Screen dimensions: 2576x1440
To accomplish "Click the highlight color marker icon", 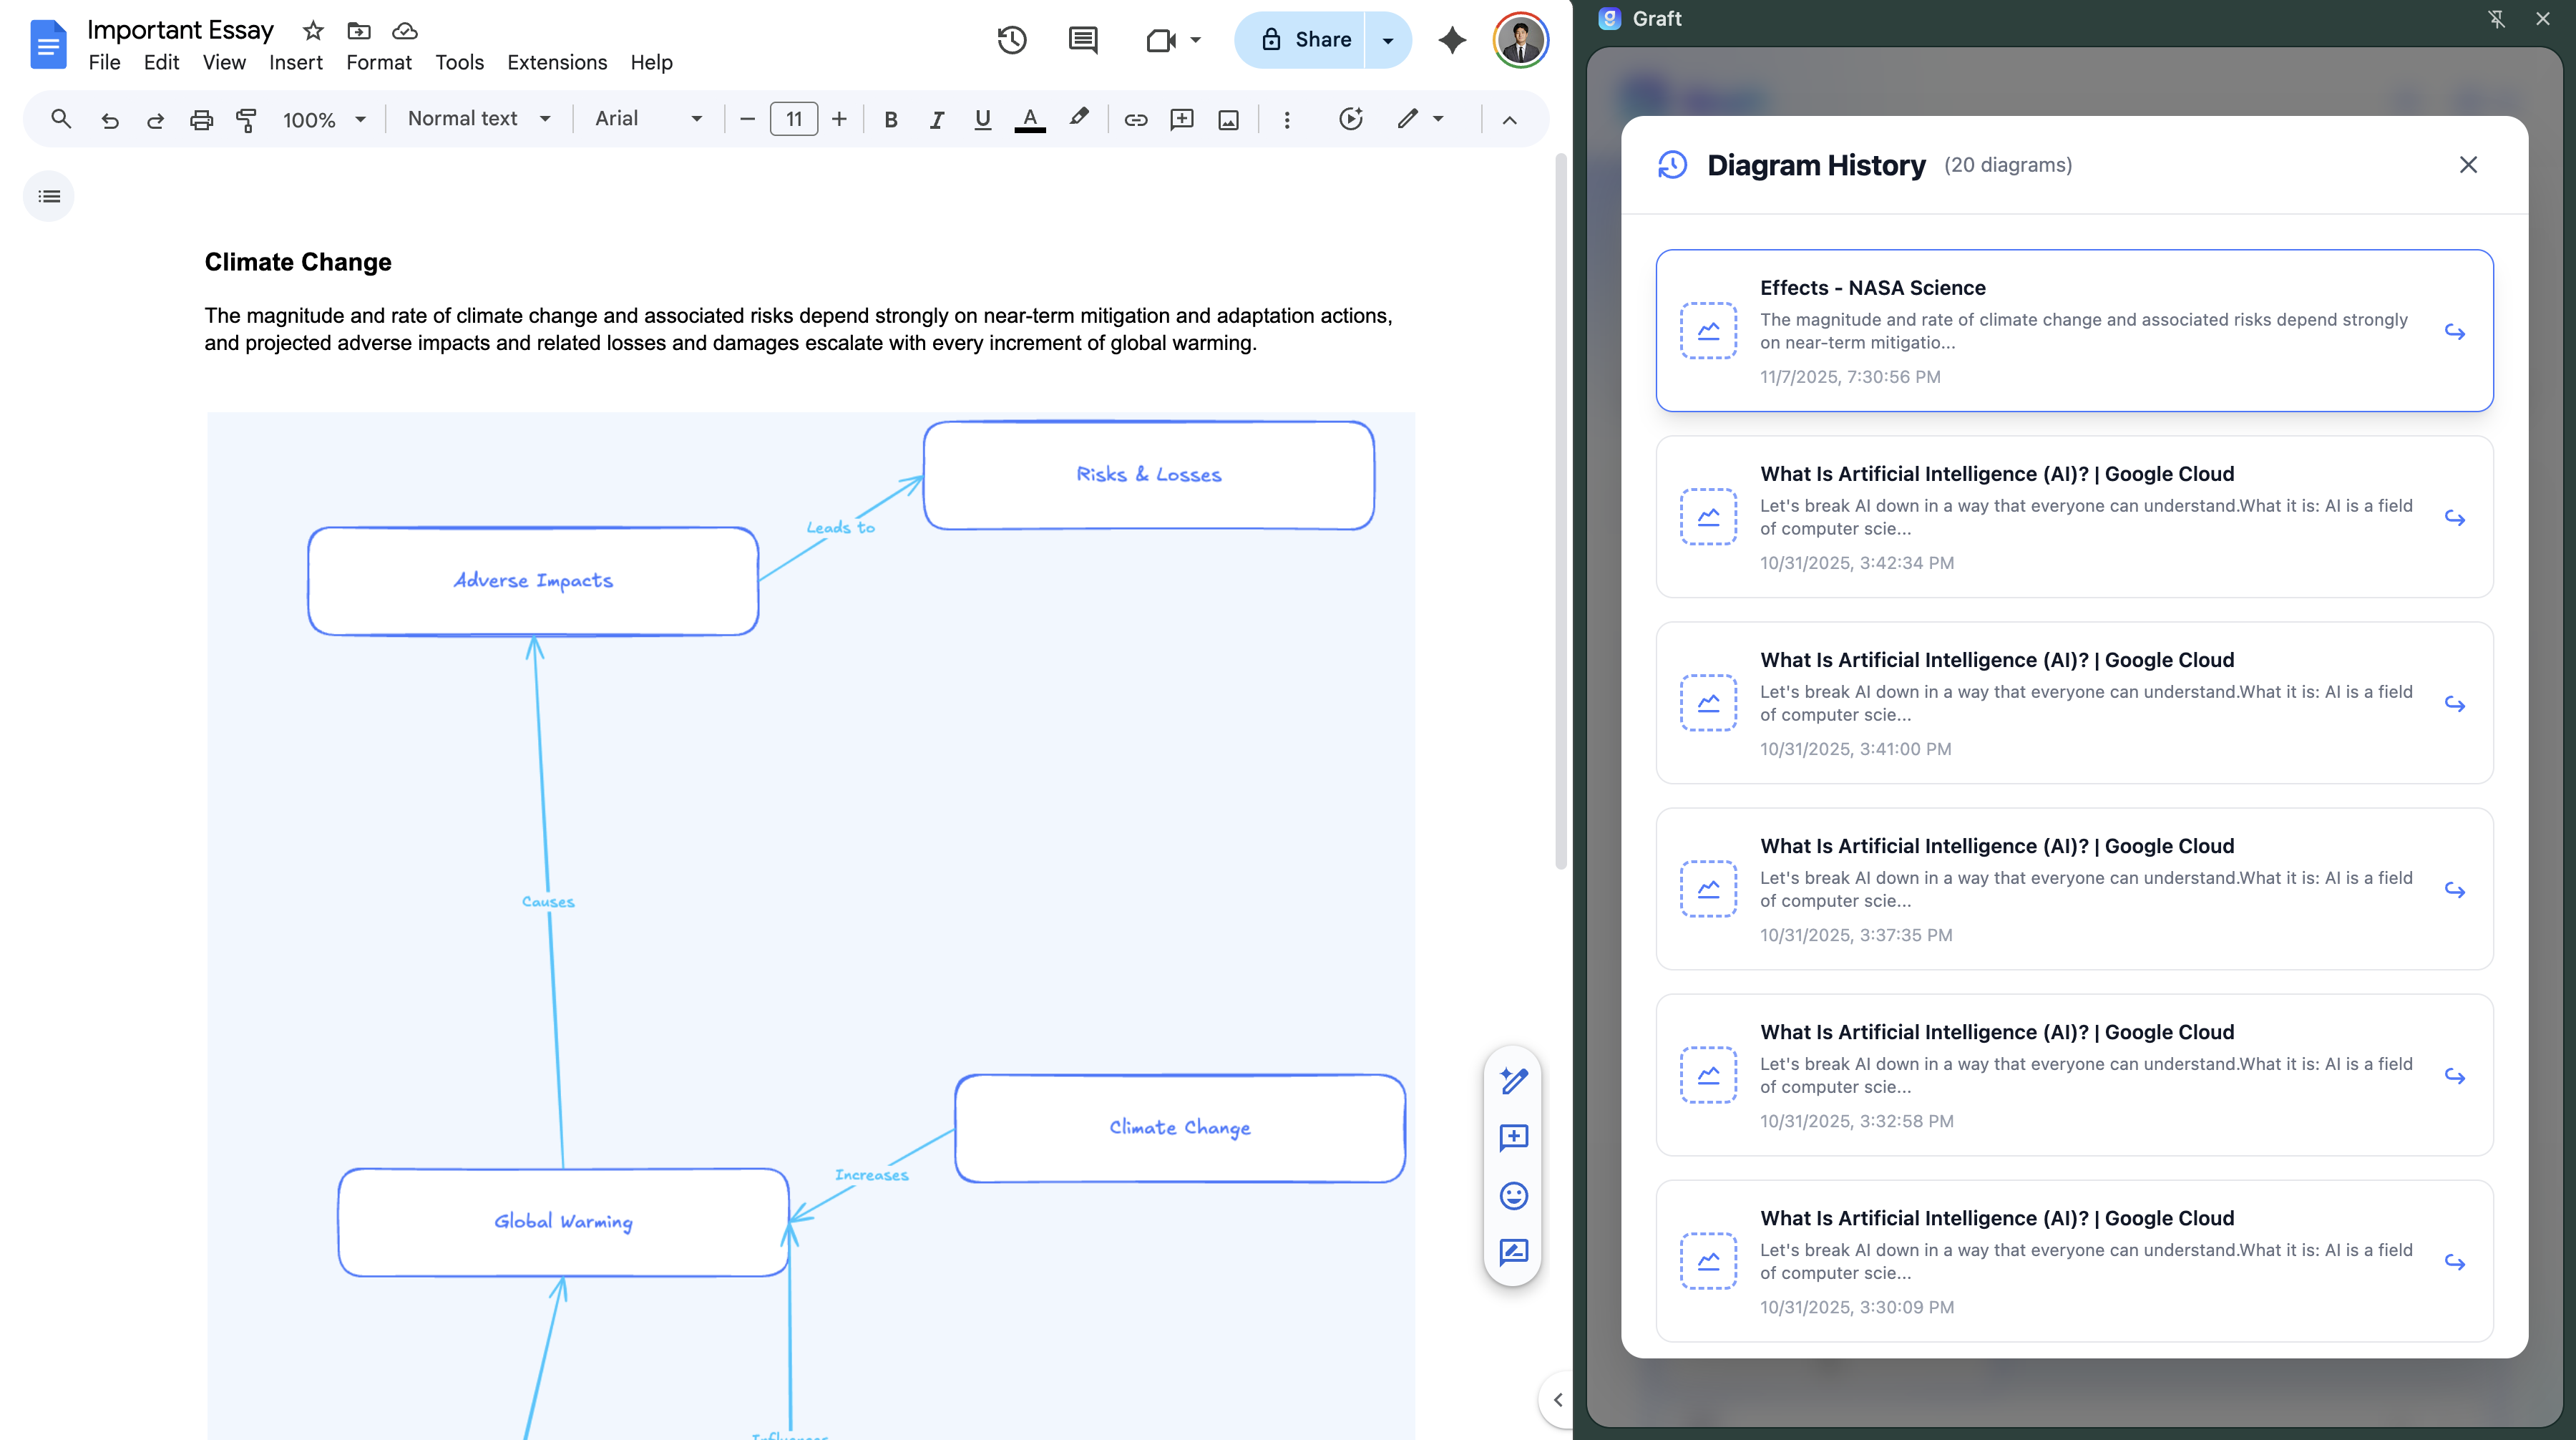I will tap(1078, 118).
